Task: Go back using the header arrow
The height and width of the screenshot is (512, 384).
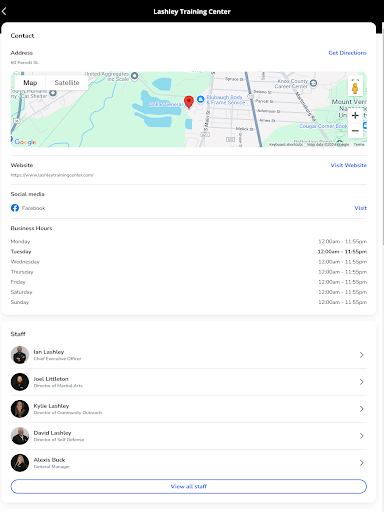Action: coord(4,11)
